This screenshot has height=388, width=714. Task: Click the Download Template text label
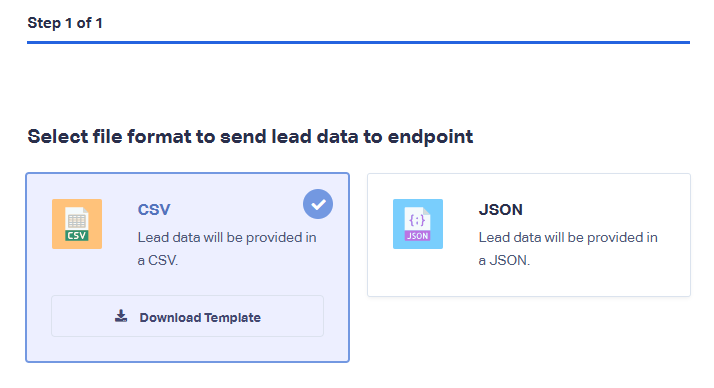click(x=200, y=317)
